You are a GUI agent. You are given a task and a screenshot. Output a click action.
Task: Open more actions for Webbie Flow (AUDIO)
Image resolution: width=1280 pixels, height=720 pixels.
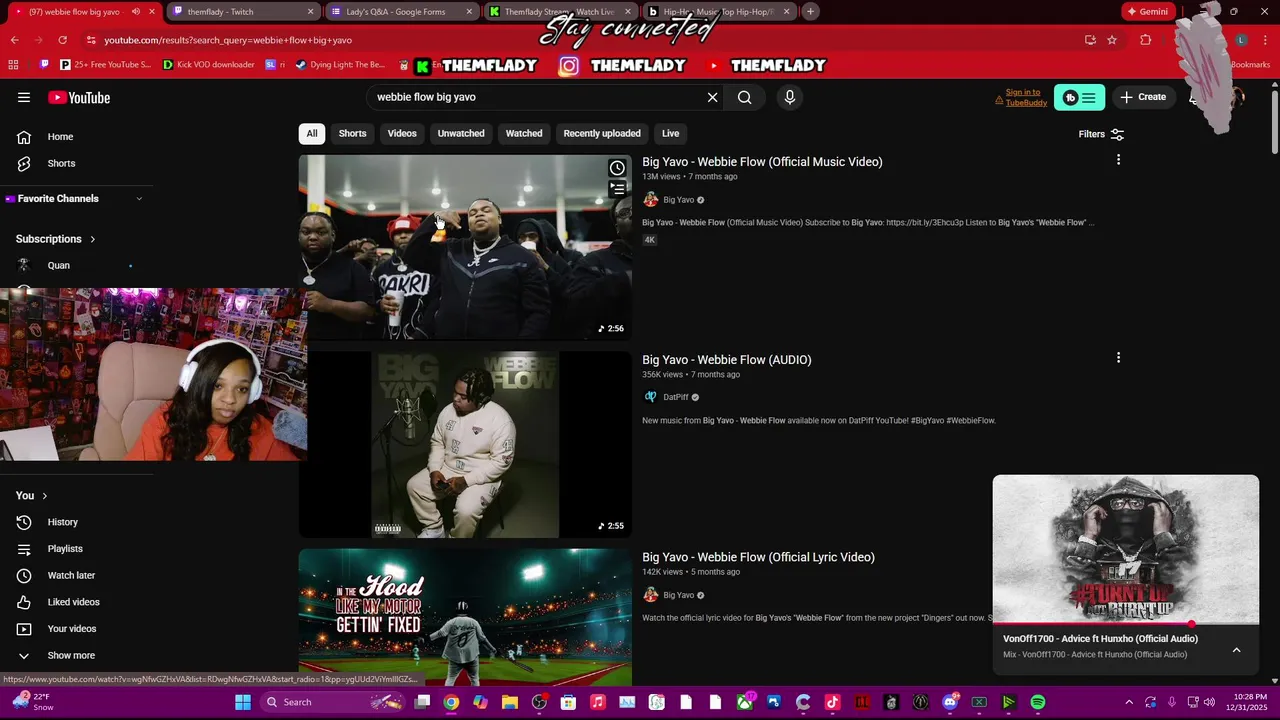click(1118, 358)
